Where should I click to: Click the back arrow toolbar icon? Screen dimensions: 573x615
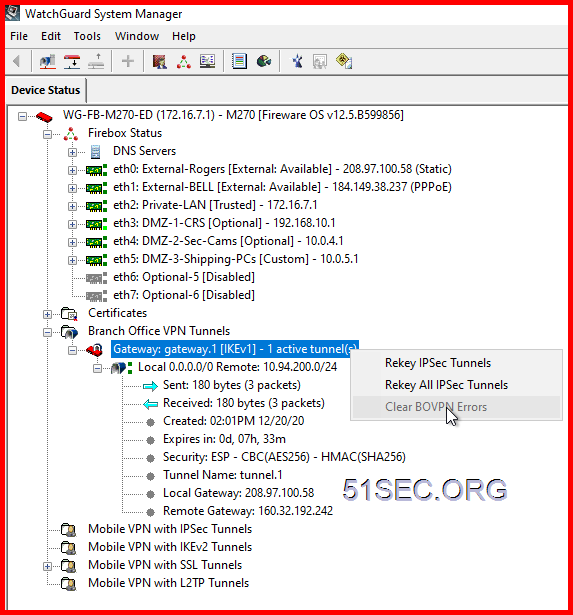pyautogui.click(x=16, y=61)
